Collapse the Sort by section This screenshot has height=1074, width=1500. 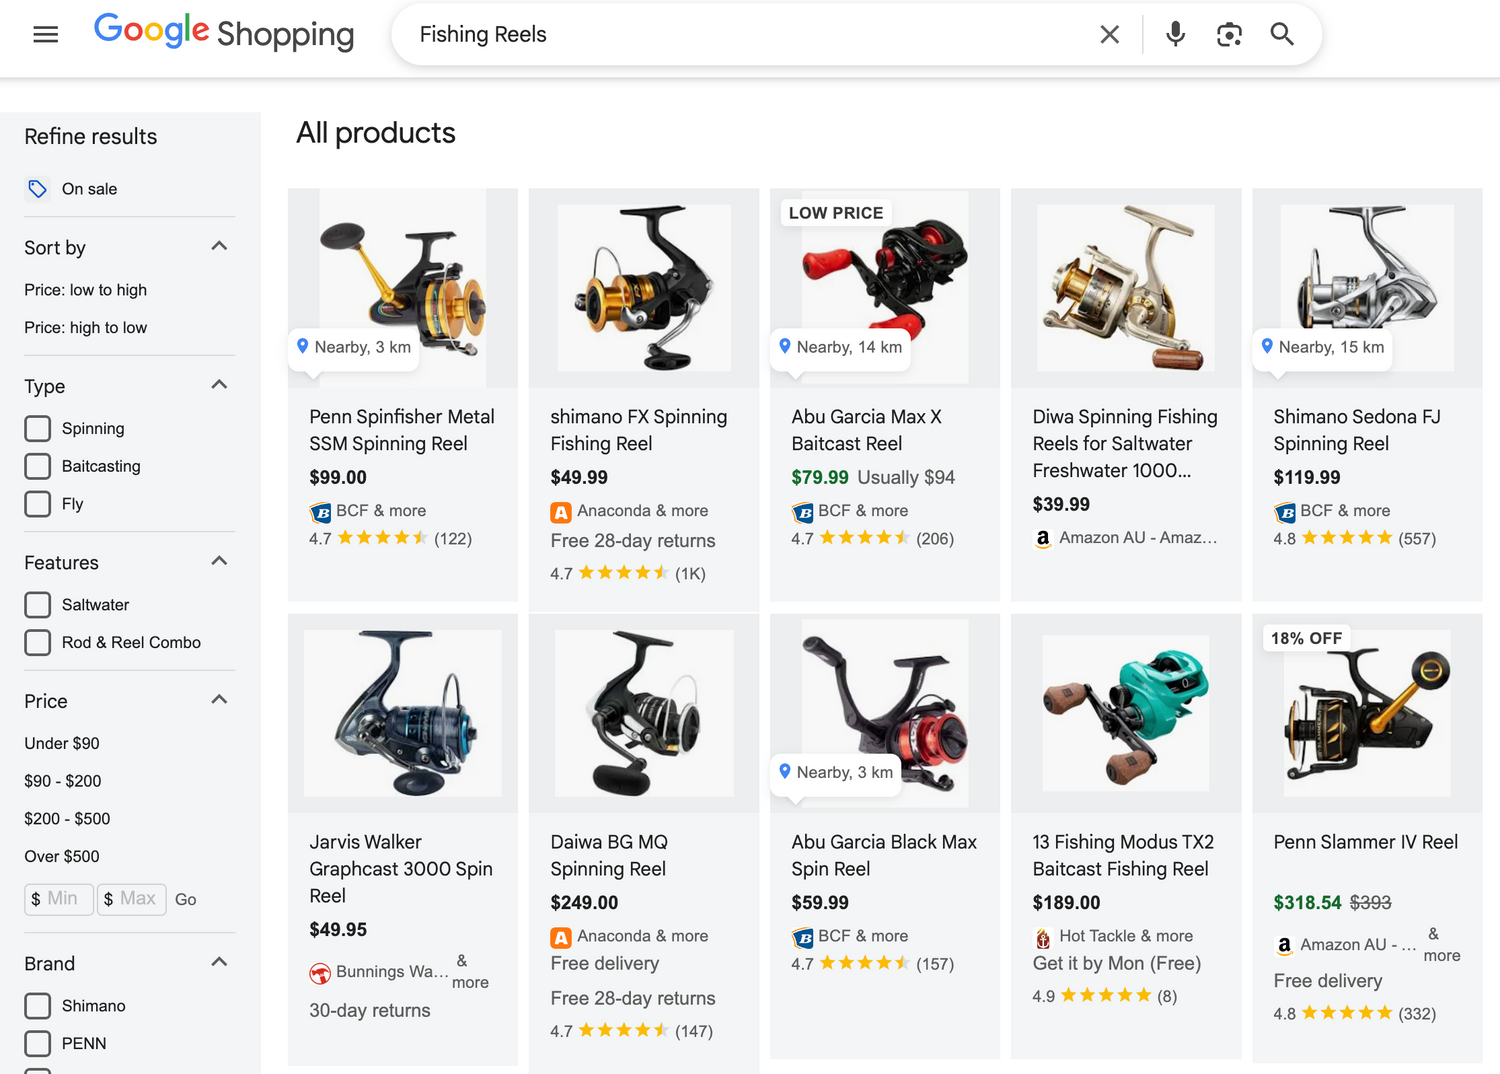(x=220, y=247)
